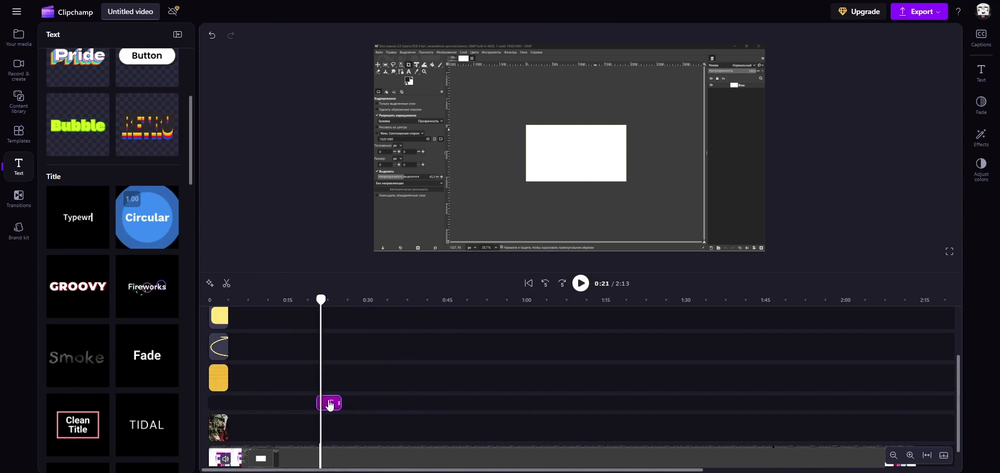Click the auto compose sparkle icon

(210, 283)
